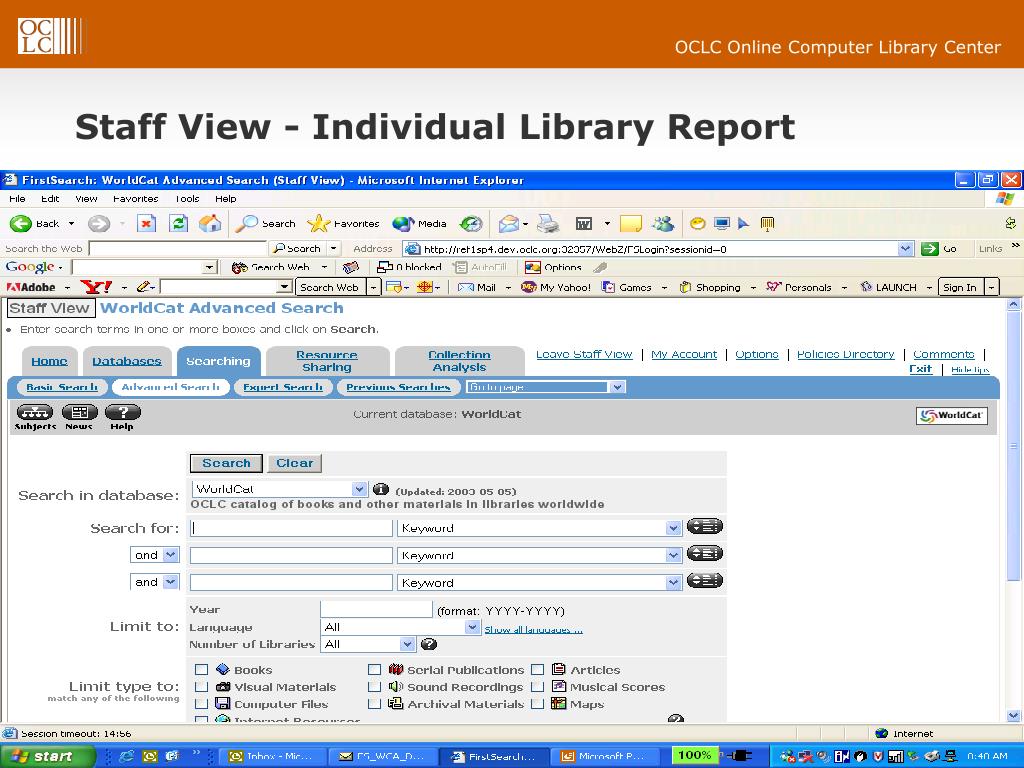Click the Stop page loading icon

[x=146, y=223]
